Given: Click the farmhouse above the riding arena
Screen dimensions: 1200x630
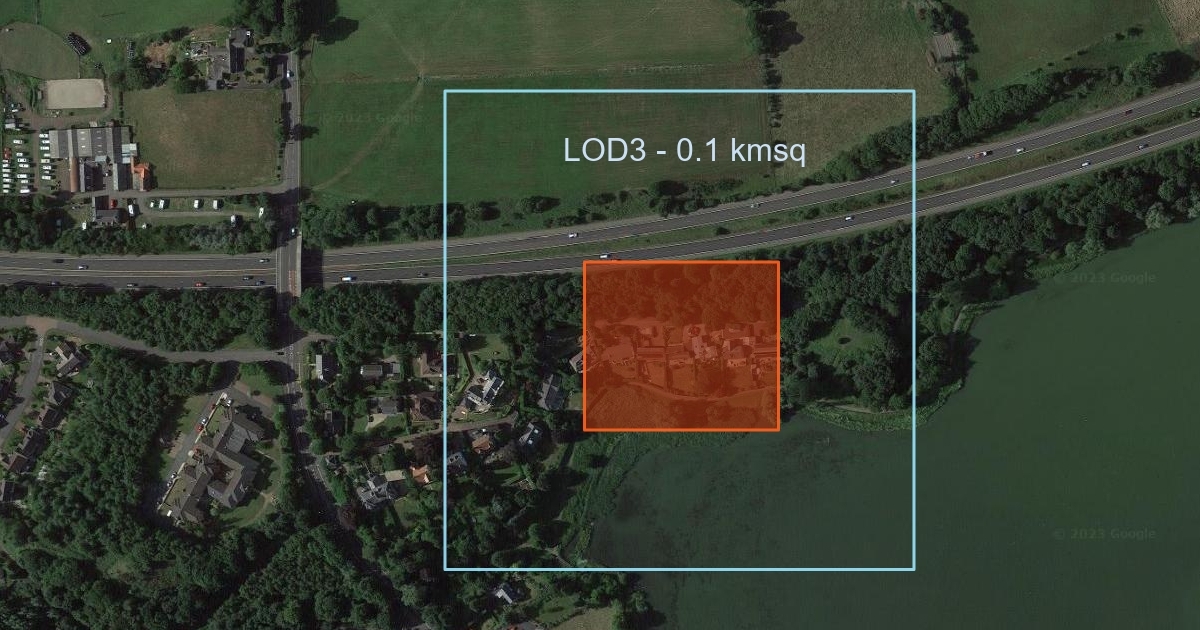Looking at the screenshot, I should (224, 58).
